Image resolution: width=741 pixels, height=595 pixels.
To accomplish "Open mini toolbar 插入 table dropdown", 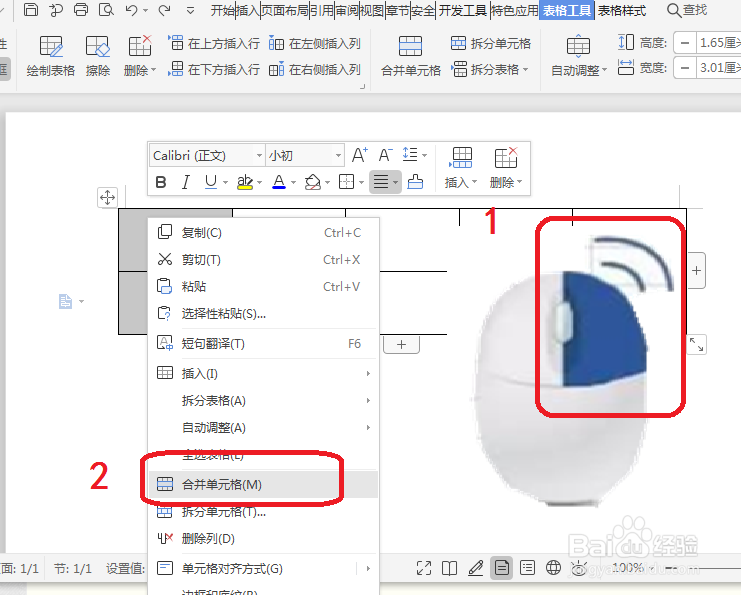I will [x=461, y=169].
